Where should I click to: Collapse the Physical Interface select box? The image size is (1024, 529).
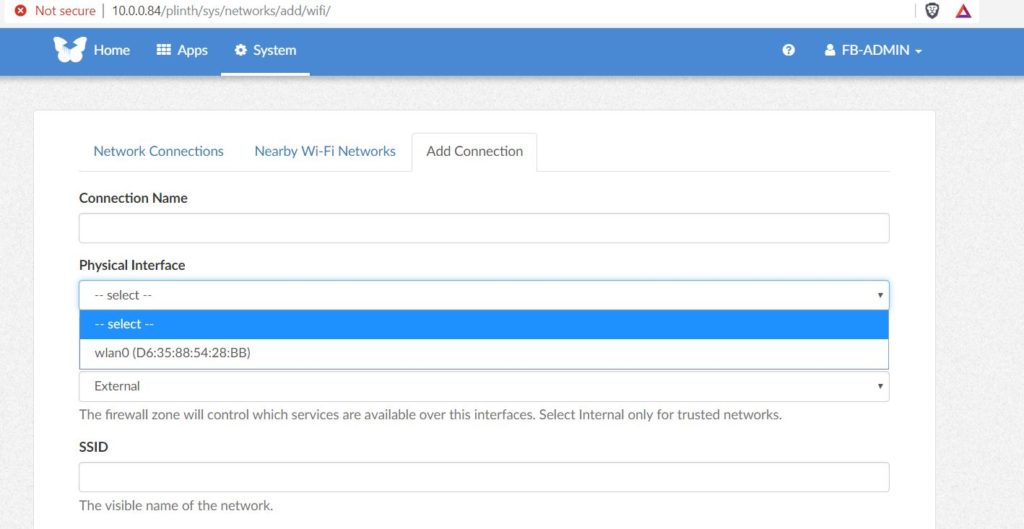coord(484,295)
